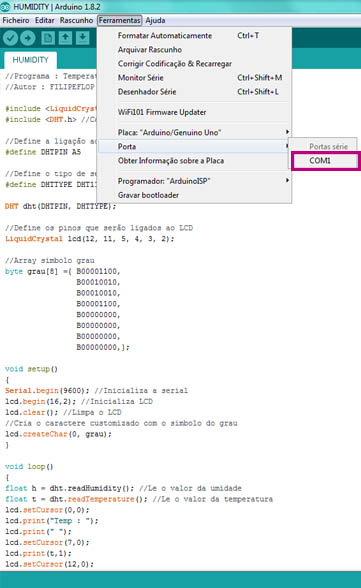Click the Upload (right arrow) toolbar button
361x588 pixels.
point(28,38)
